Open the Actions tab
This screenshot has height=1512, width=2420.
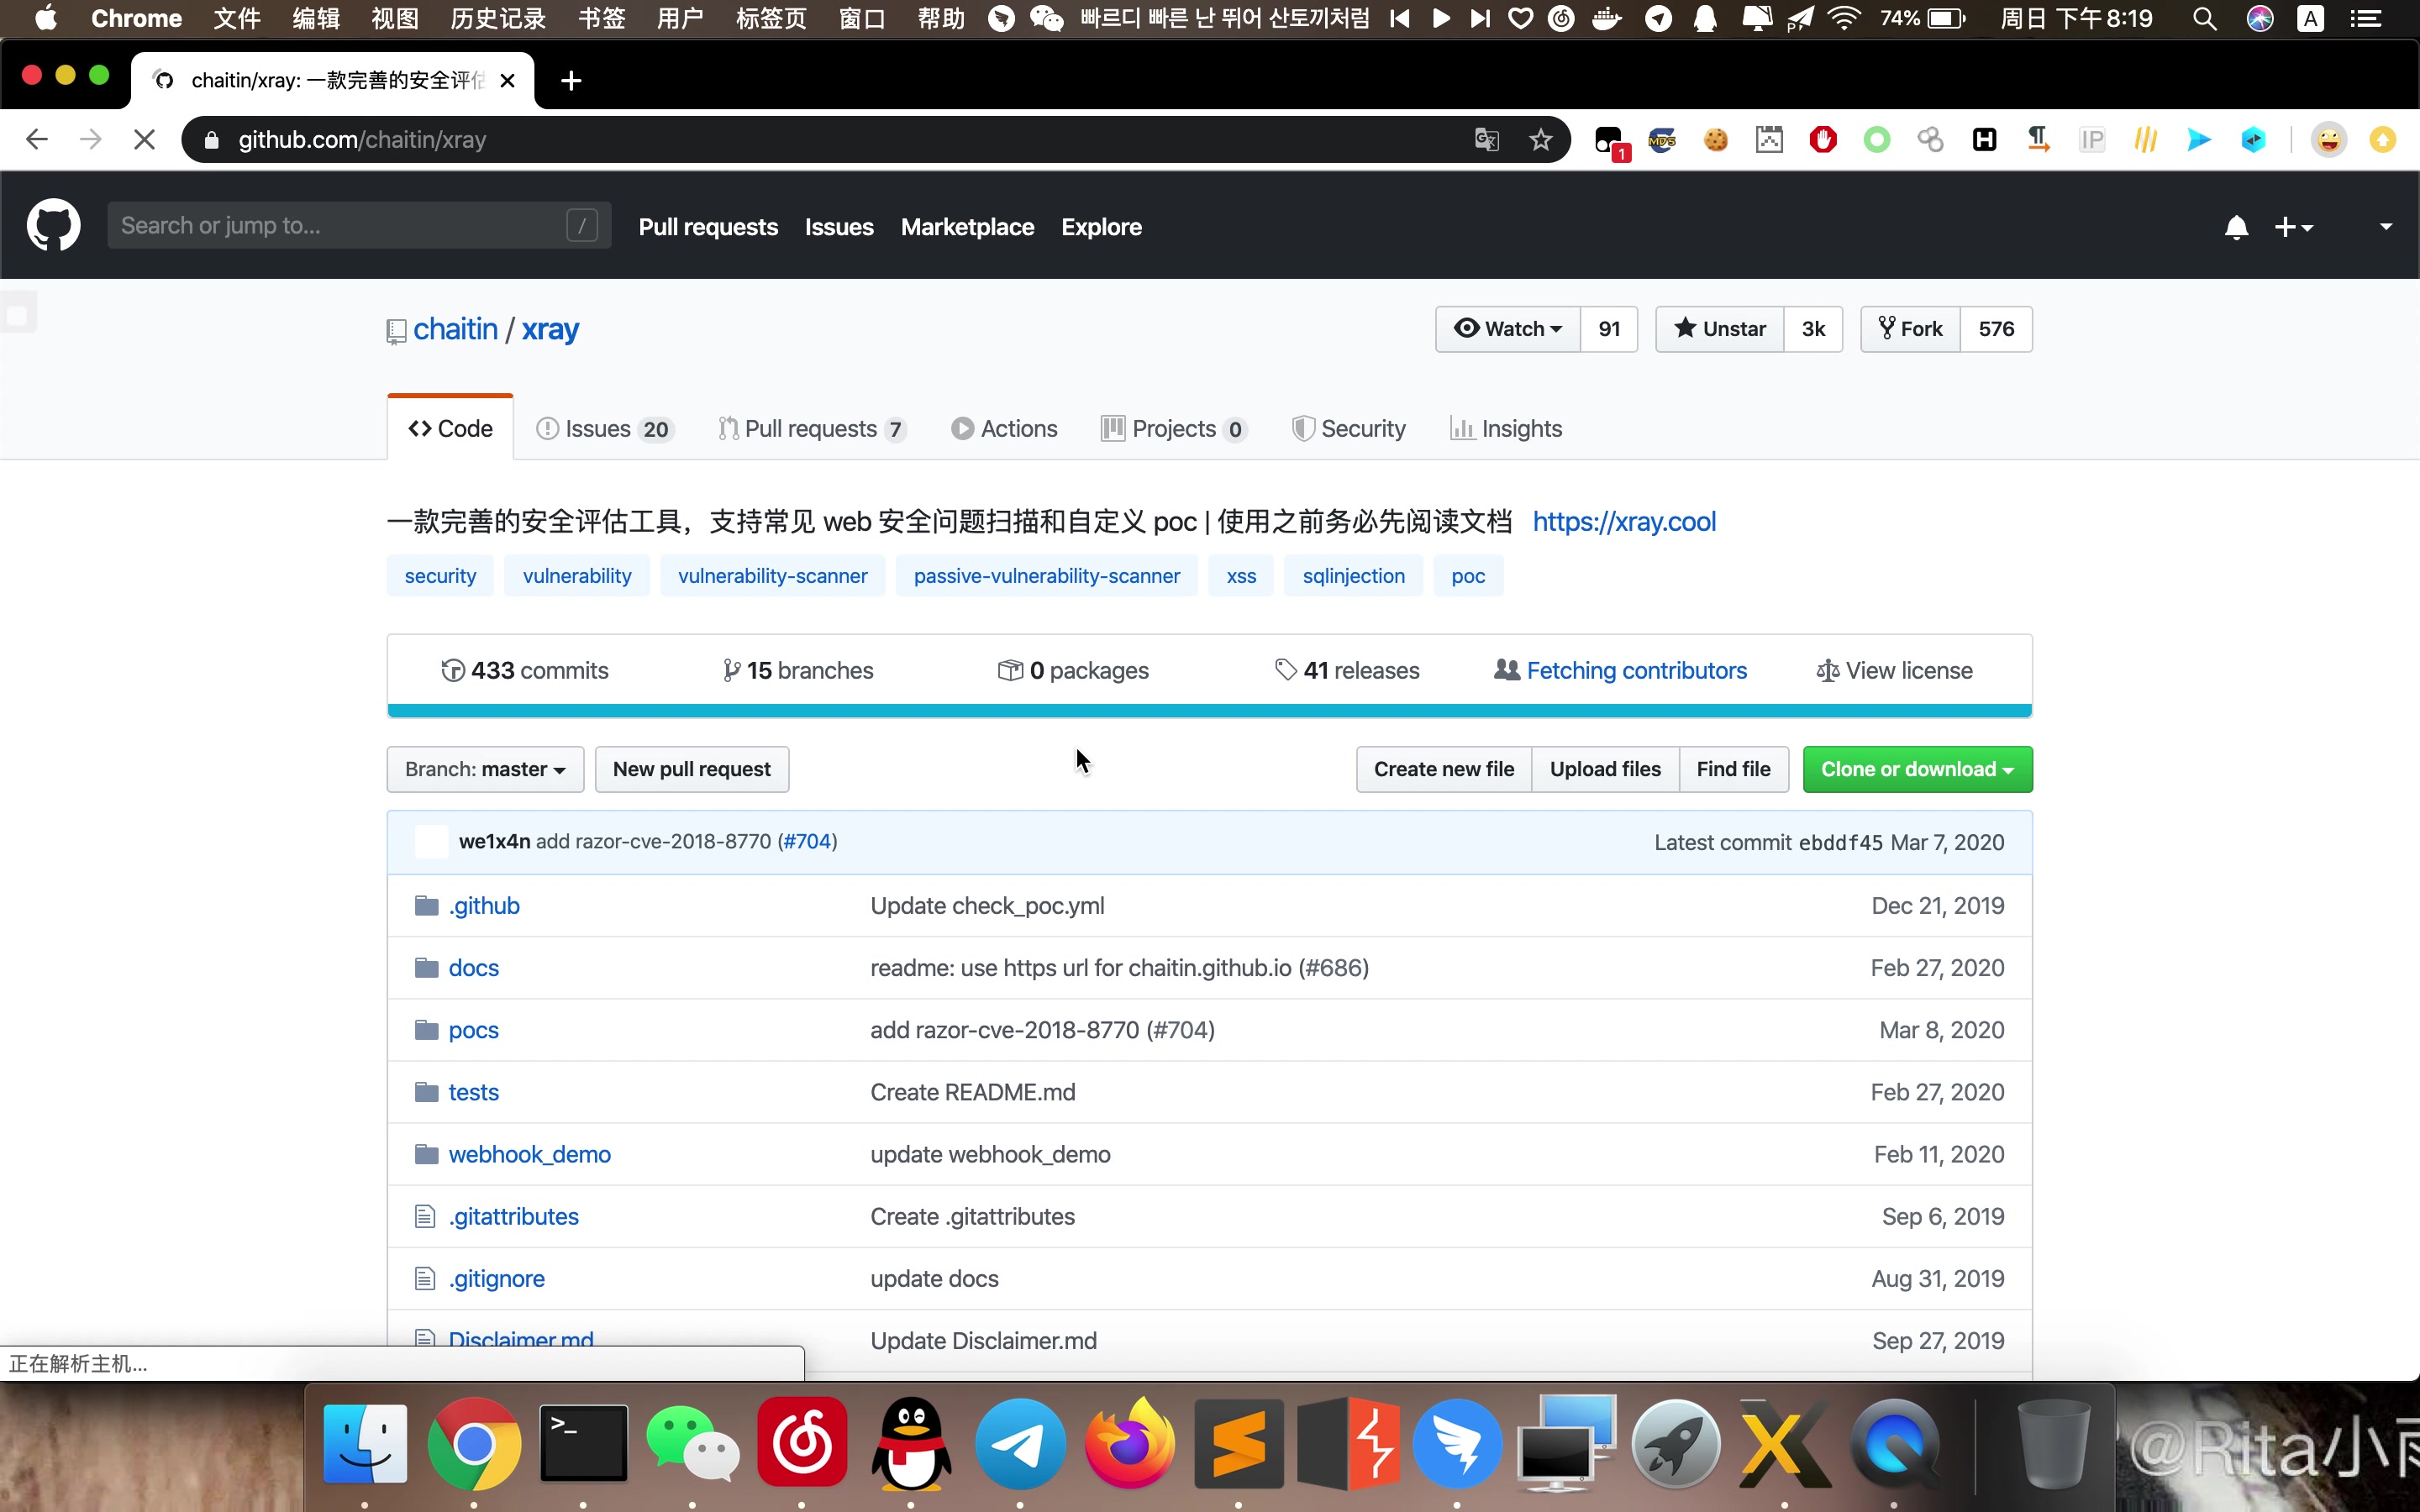click(x=1004, y=429)
